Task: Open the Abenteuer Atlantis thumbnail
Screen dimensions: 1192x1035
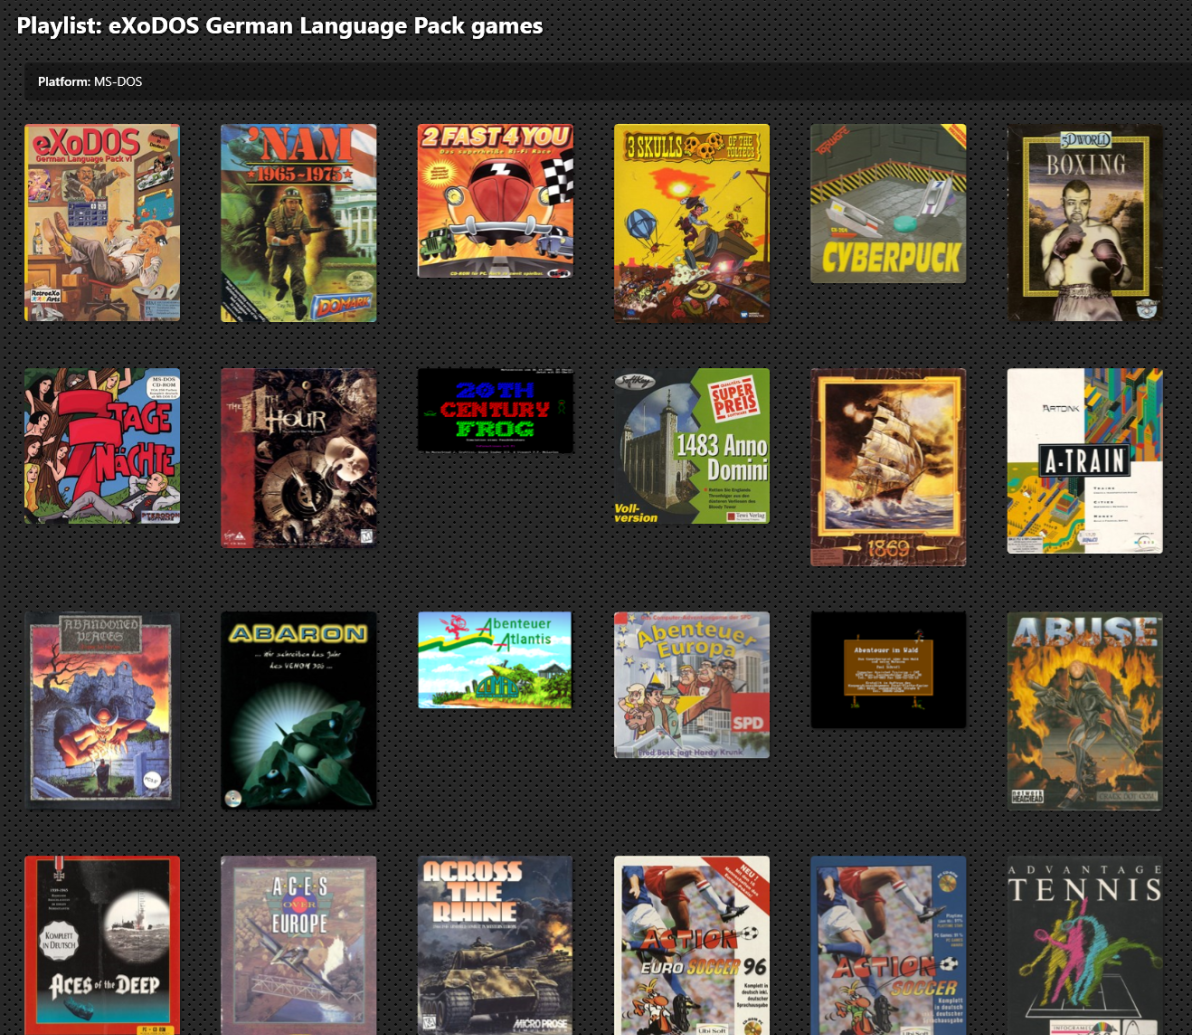Action: (x=495, y=660)
